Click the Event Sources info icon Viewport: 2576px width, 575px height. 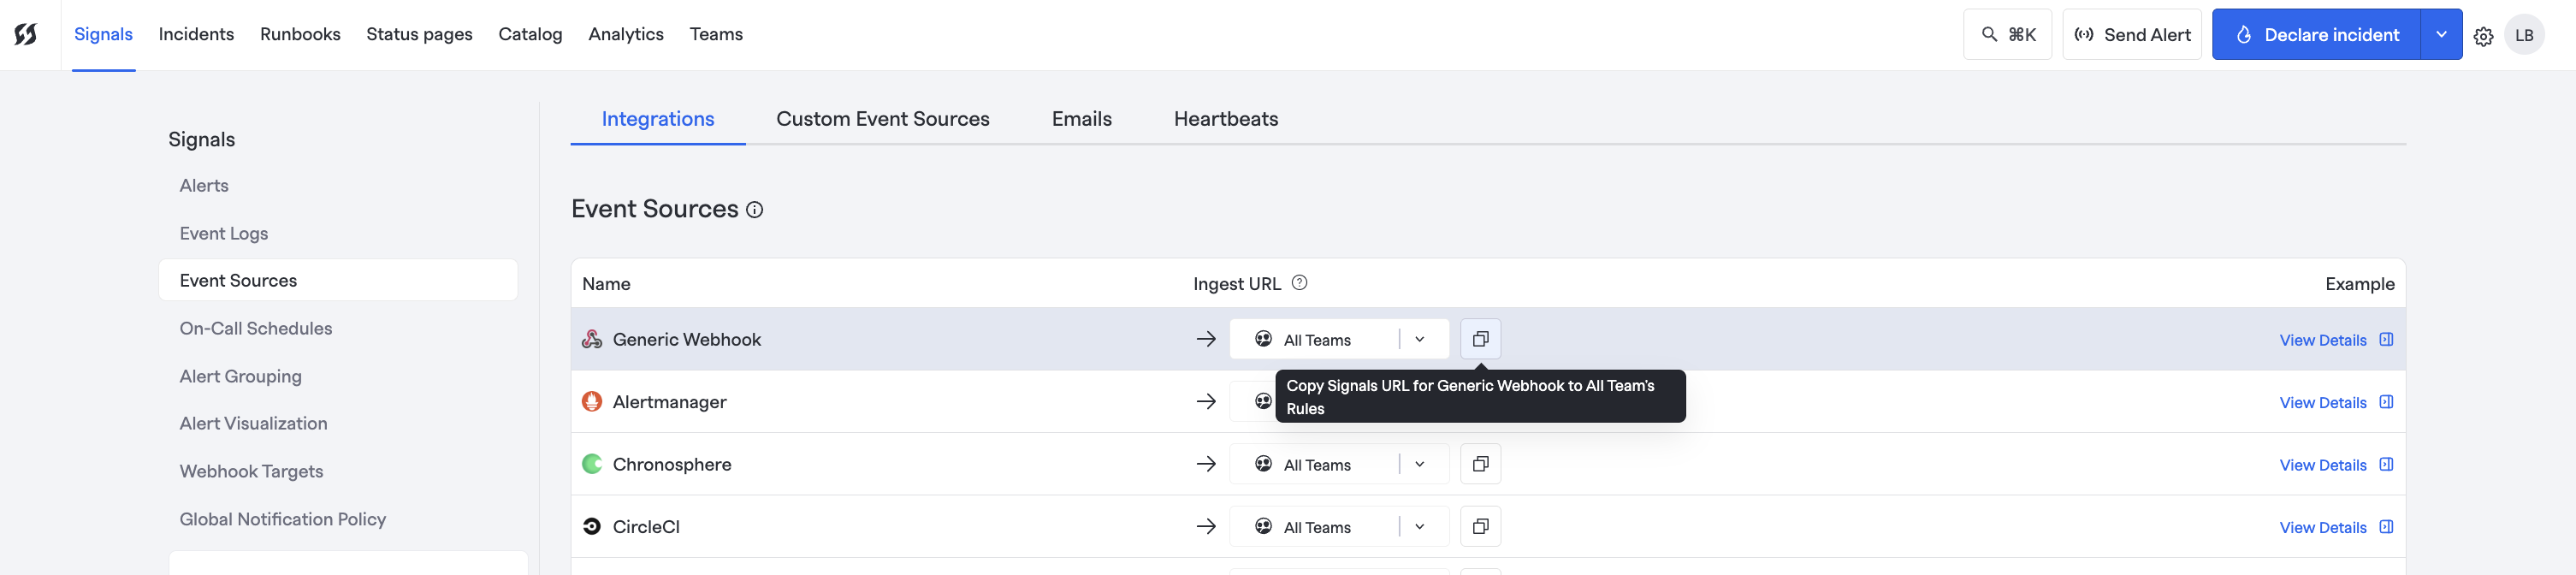pos(755,210)
